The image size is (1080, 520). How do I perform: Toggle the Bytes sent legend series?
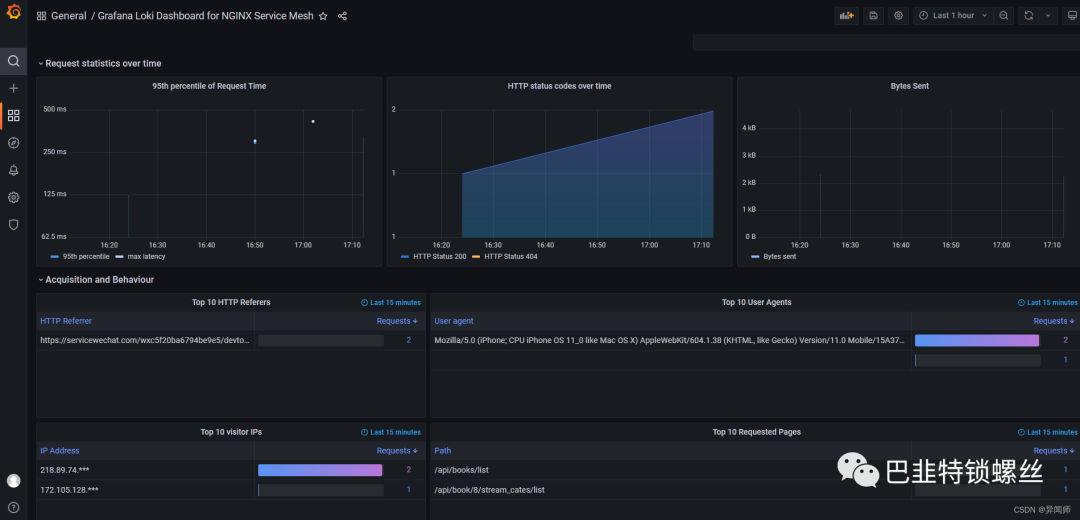tap(779, 257)
